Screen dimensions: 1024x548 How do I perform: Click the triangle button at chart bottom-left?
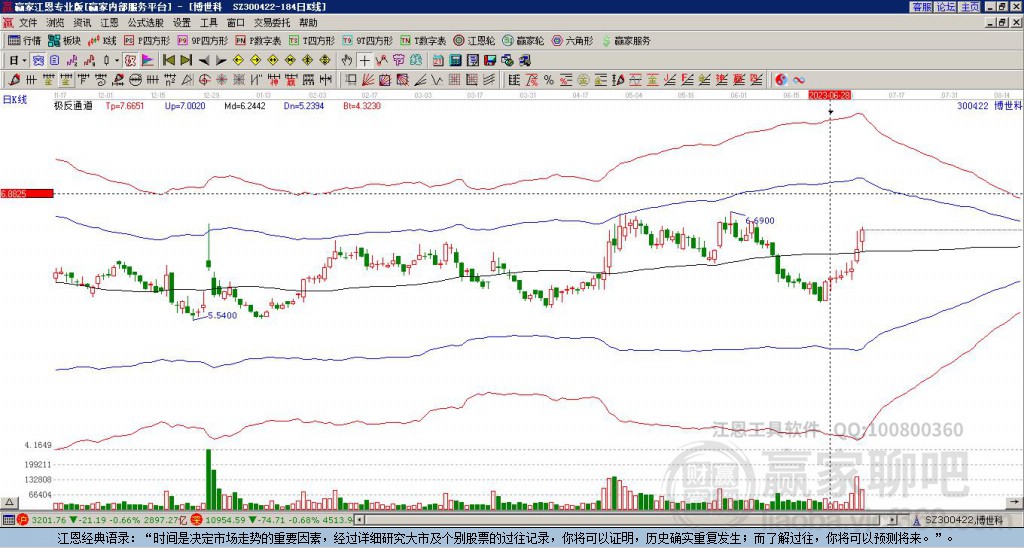(x=9, y=502)
